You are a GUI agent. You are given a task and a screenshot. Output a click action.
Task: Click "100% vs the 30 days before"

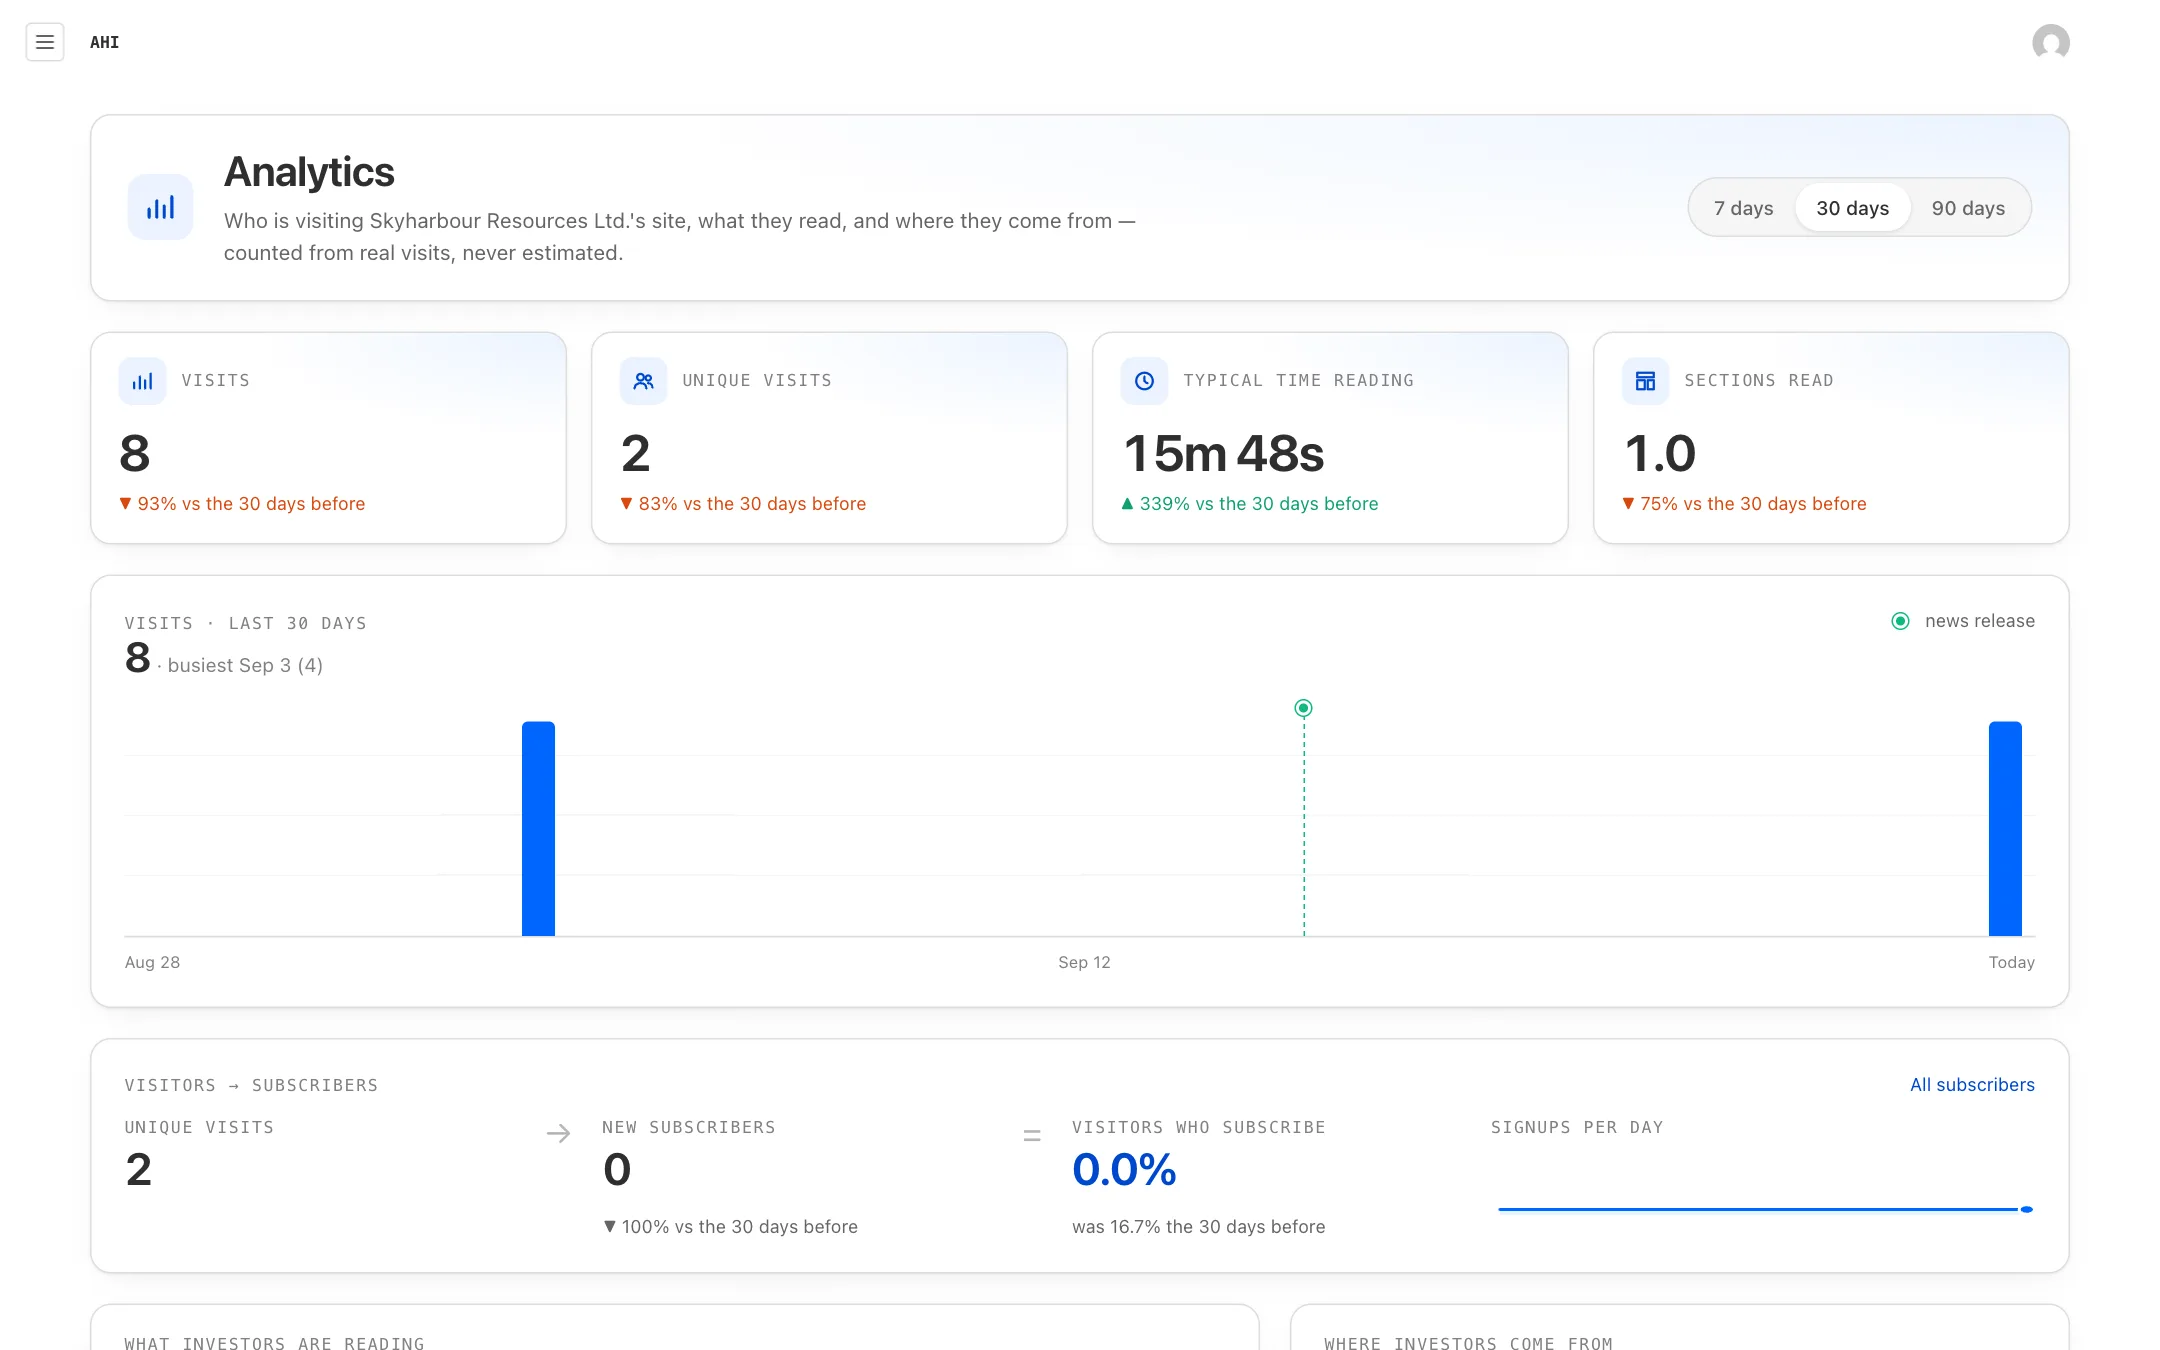[730, 1227]
